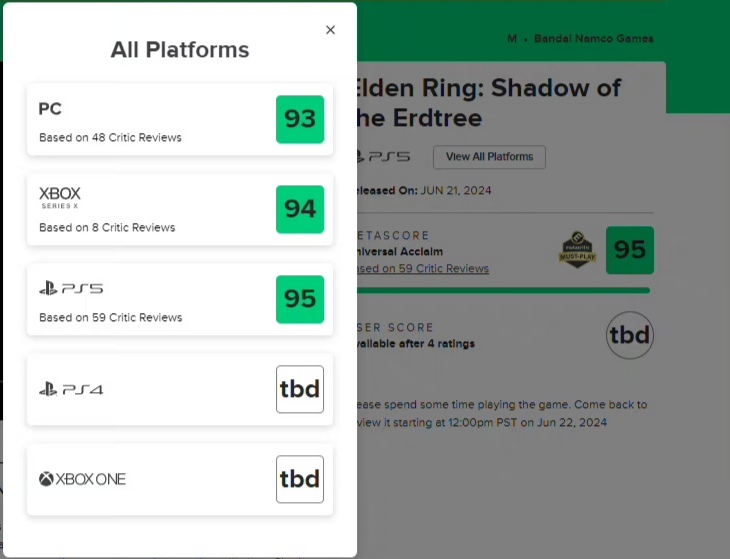The width and height of the screenshot is (730, 559).
Task: Close the All Platforms popup
Action: [330, 30]
